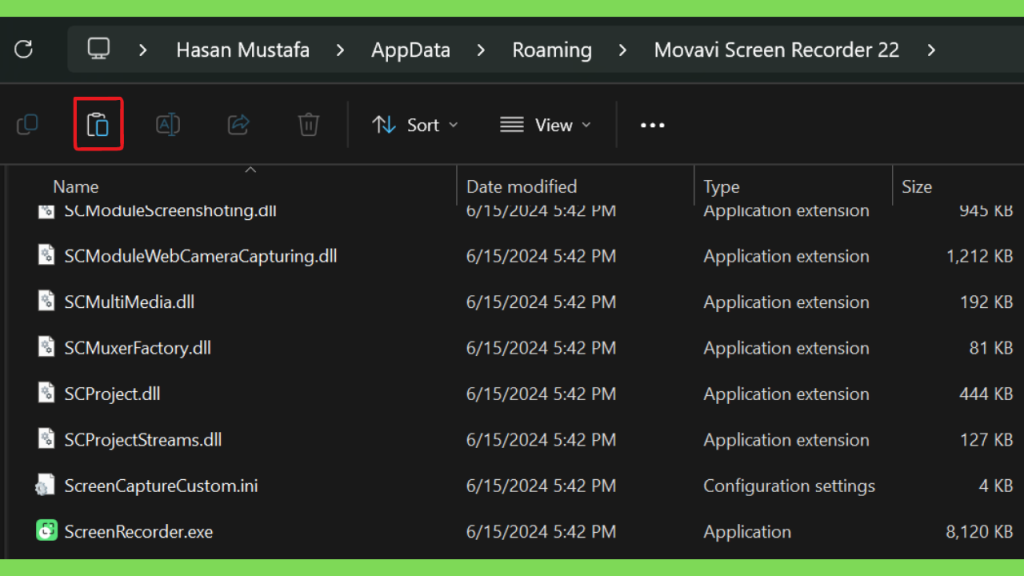Open the Sort dropdown menu
The width and height of the screenshot is (1024, 576).
[x=415, y=125]
